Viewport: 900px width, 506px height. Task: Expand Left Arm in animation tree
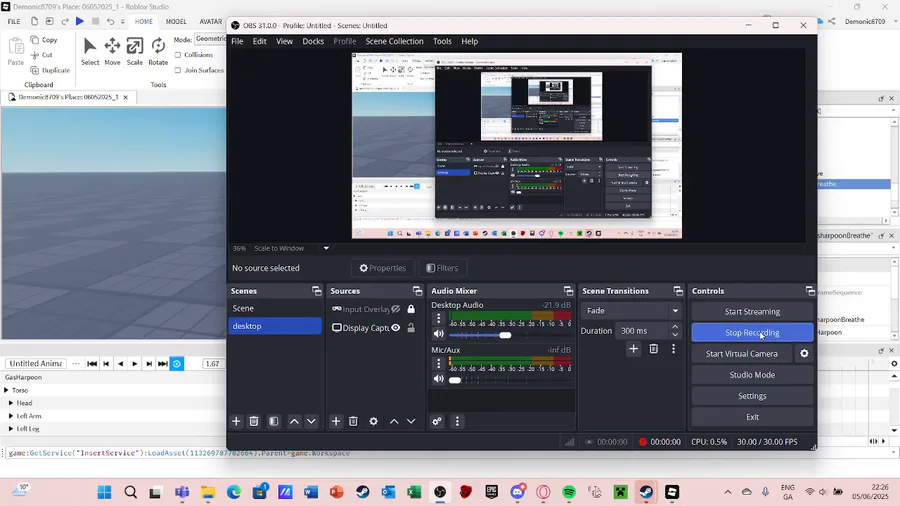pyautogui.click(x=11, y=415)
